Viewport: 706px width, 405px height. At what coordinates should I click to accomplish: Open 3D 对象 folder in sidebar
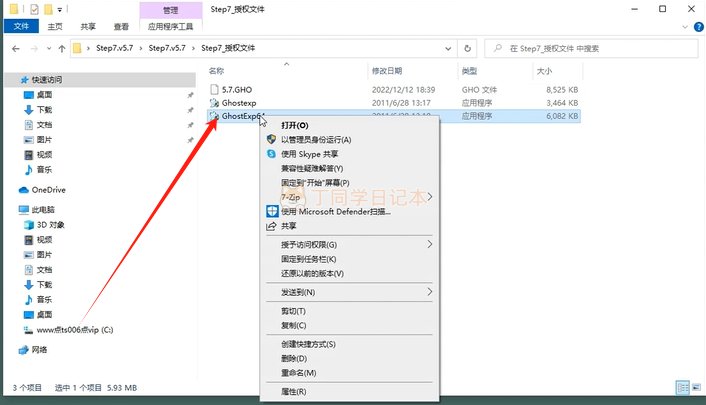click(49, 225)
